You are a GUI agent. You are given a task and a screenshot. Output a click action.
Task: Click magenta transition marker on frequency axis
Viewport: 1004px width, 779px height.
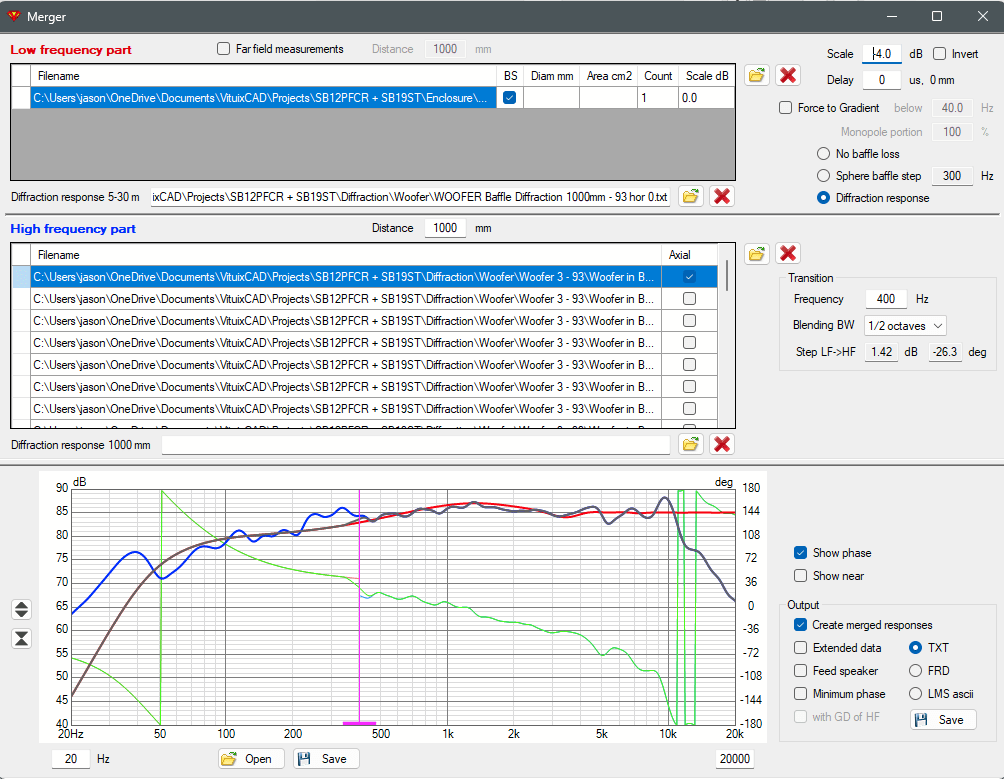(359, 723)
